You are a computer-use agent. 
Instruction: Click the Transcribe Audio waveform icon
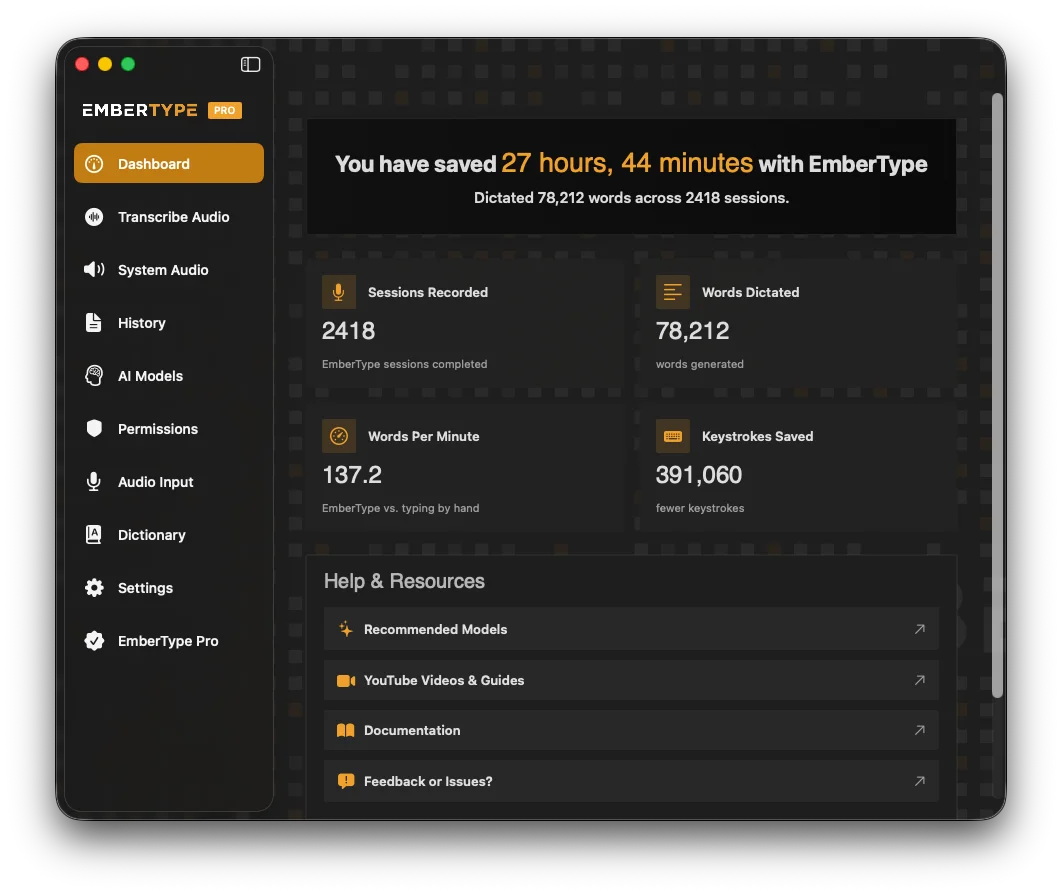coord(94,217)
